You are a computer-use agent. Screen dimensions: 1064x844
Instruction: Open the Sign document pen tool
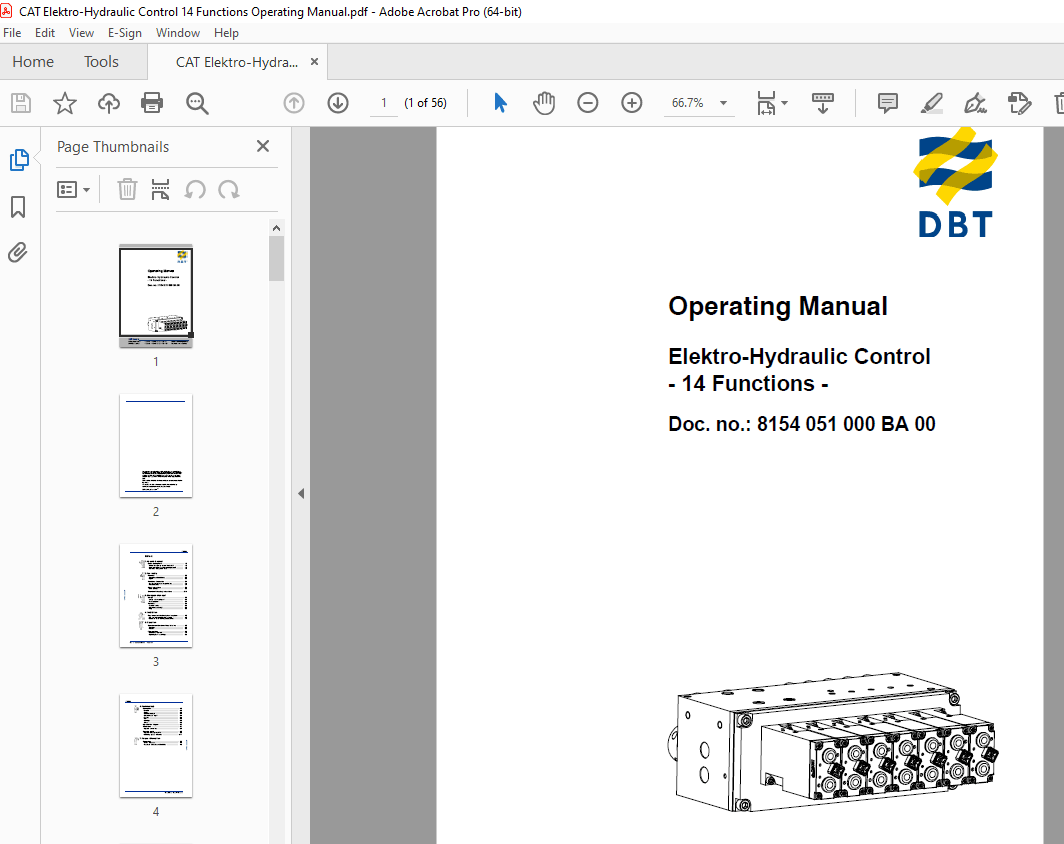[975, 103]
